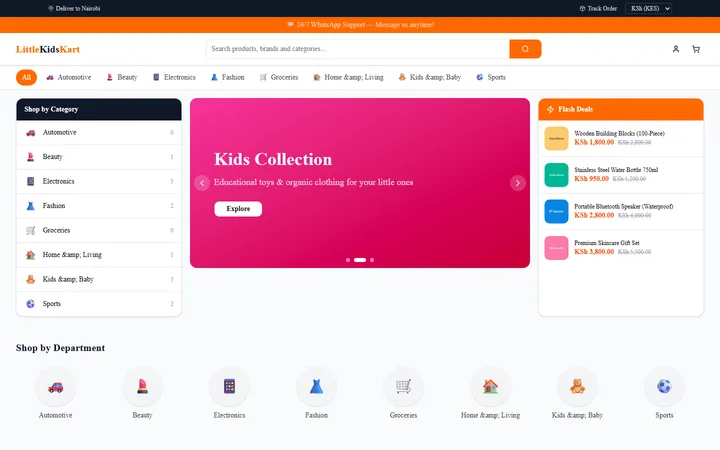Open Sports in the Shop by Category sidebar
The height and width of the screenshot is (450, 720).
coord(99,304)
